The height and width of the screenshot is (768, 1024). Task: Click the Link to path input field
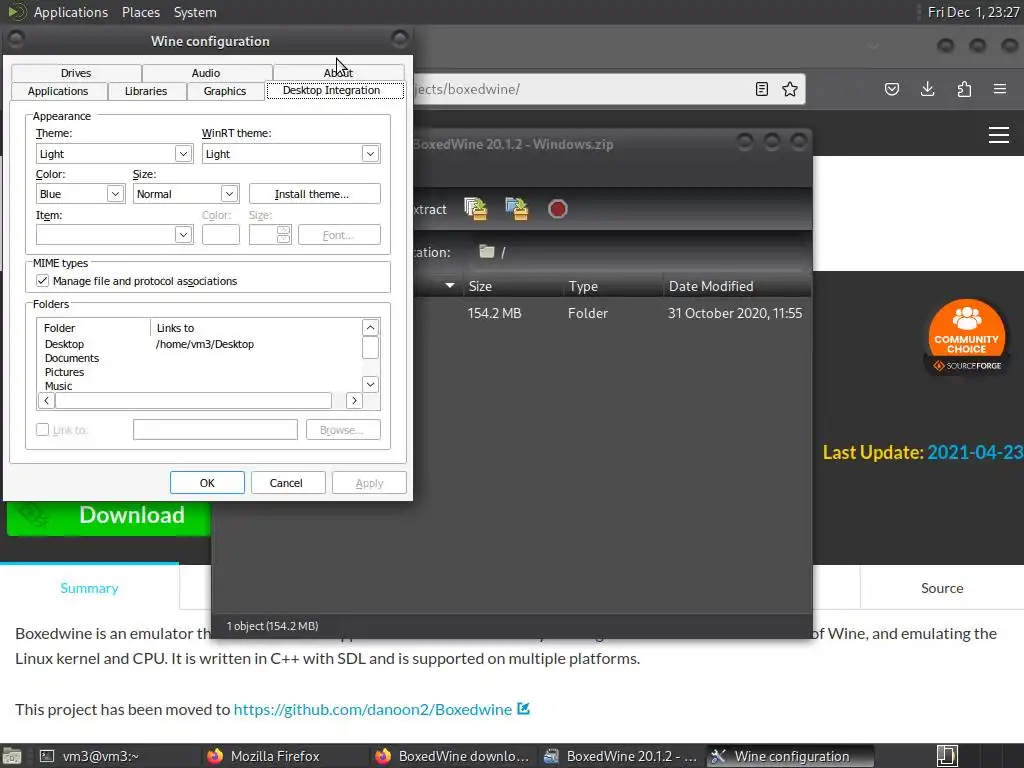click(215, 430)
